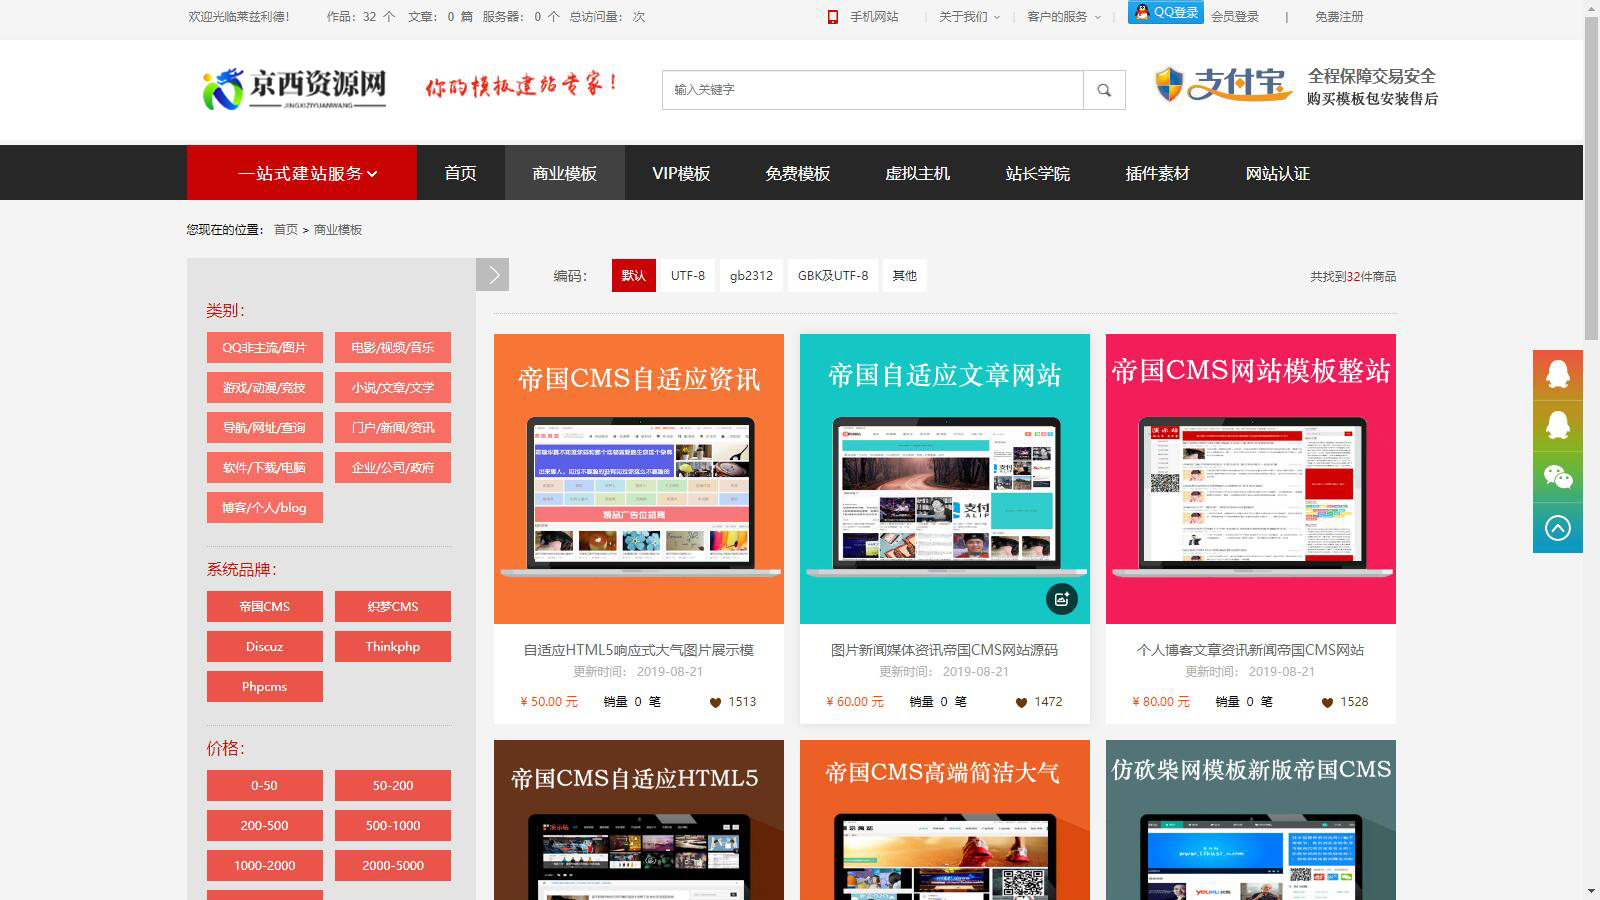Viewport: 1600px width, 900px height.
Task: Filter by QQ非主流/图片 category
Action: click(265, 348)
